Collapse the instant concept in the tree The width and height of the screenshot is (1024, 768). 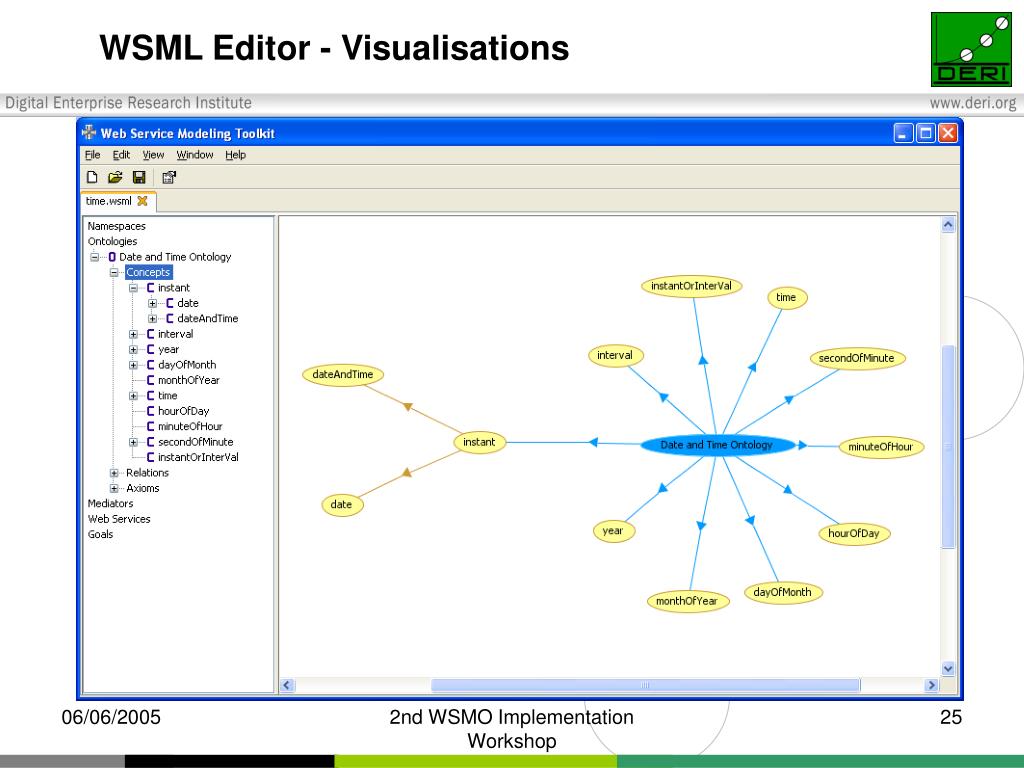click(133, 288)
